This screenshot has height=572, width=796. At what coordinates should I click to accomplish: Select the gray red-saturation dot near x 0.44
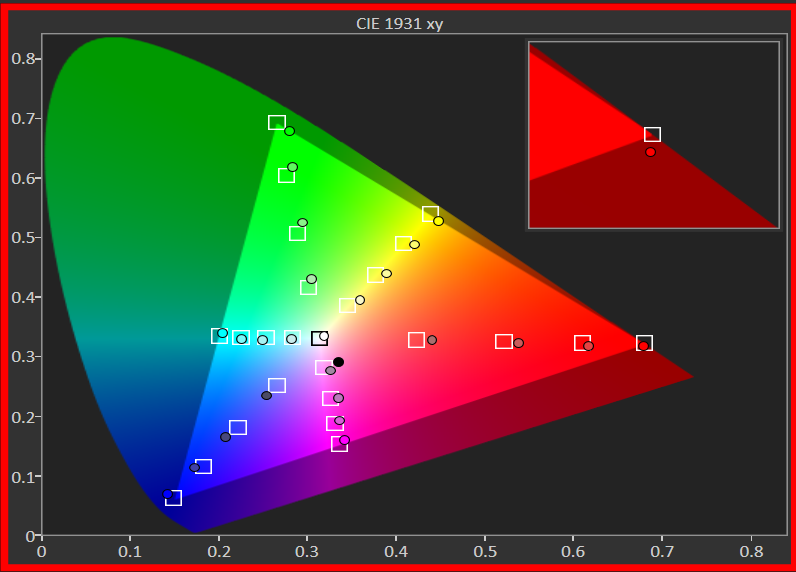point(432,340)
